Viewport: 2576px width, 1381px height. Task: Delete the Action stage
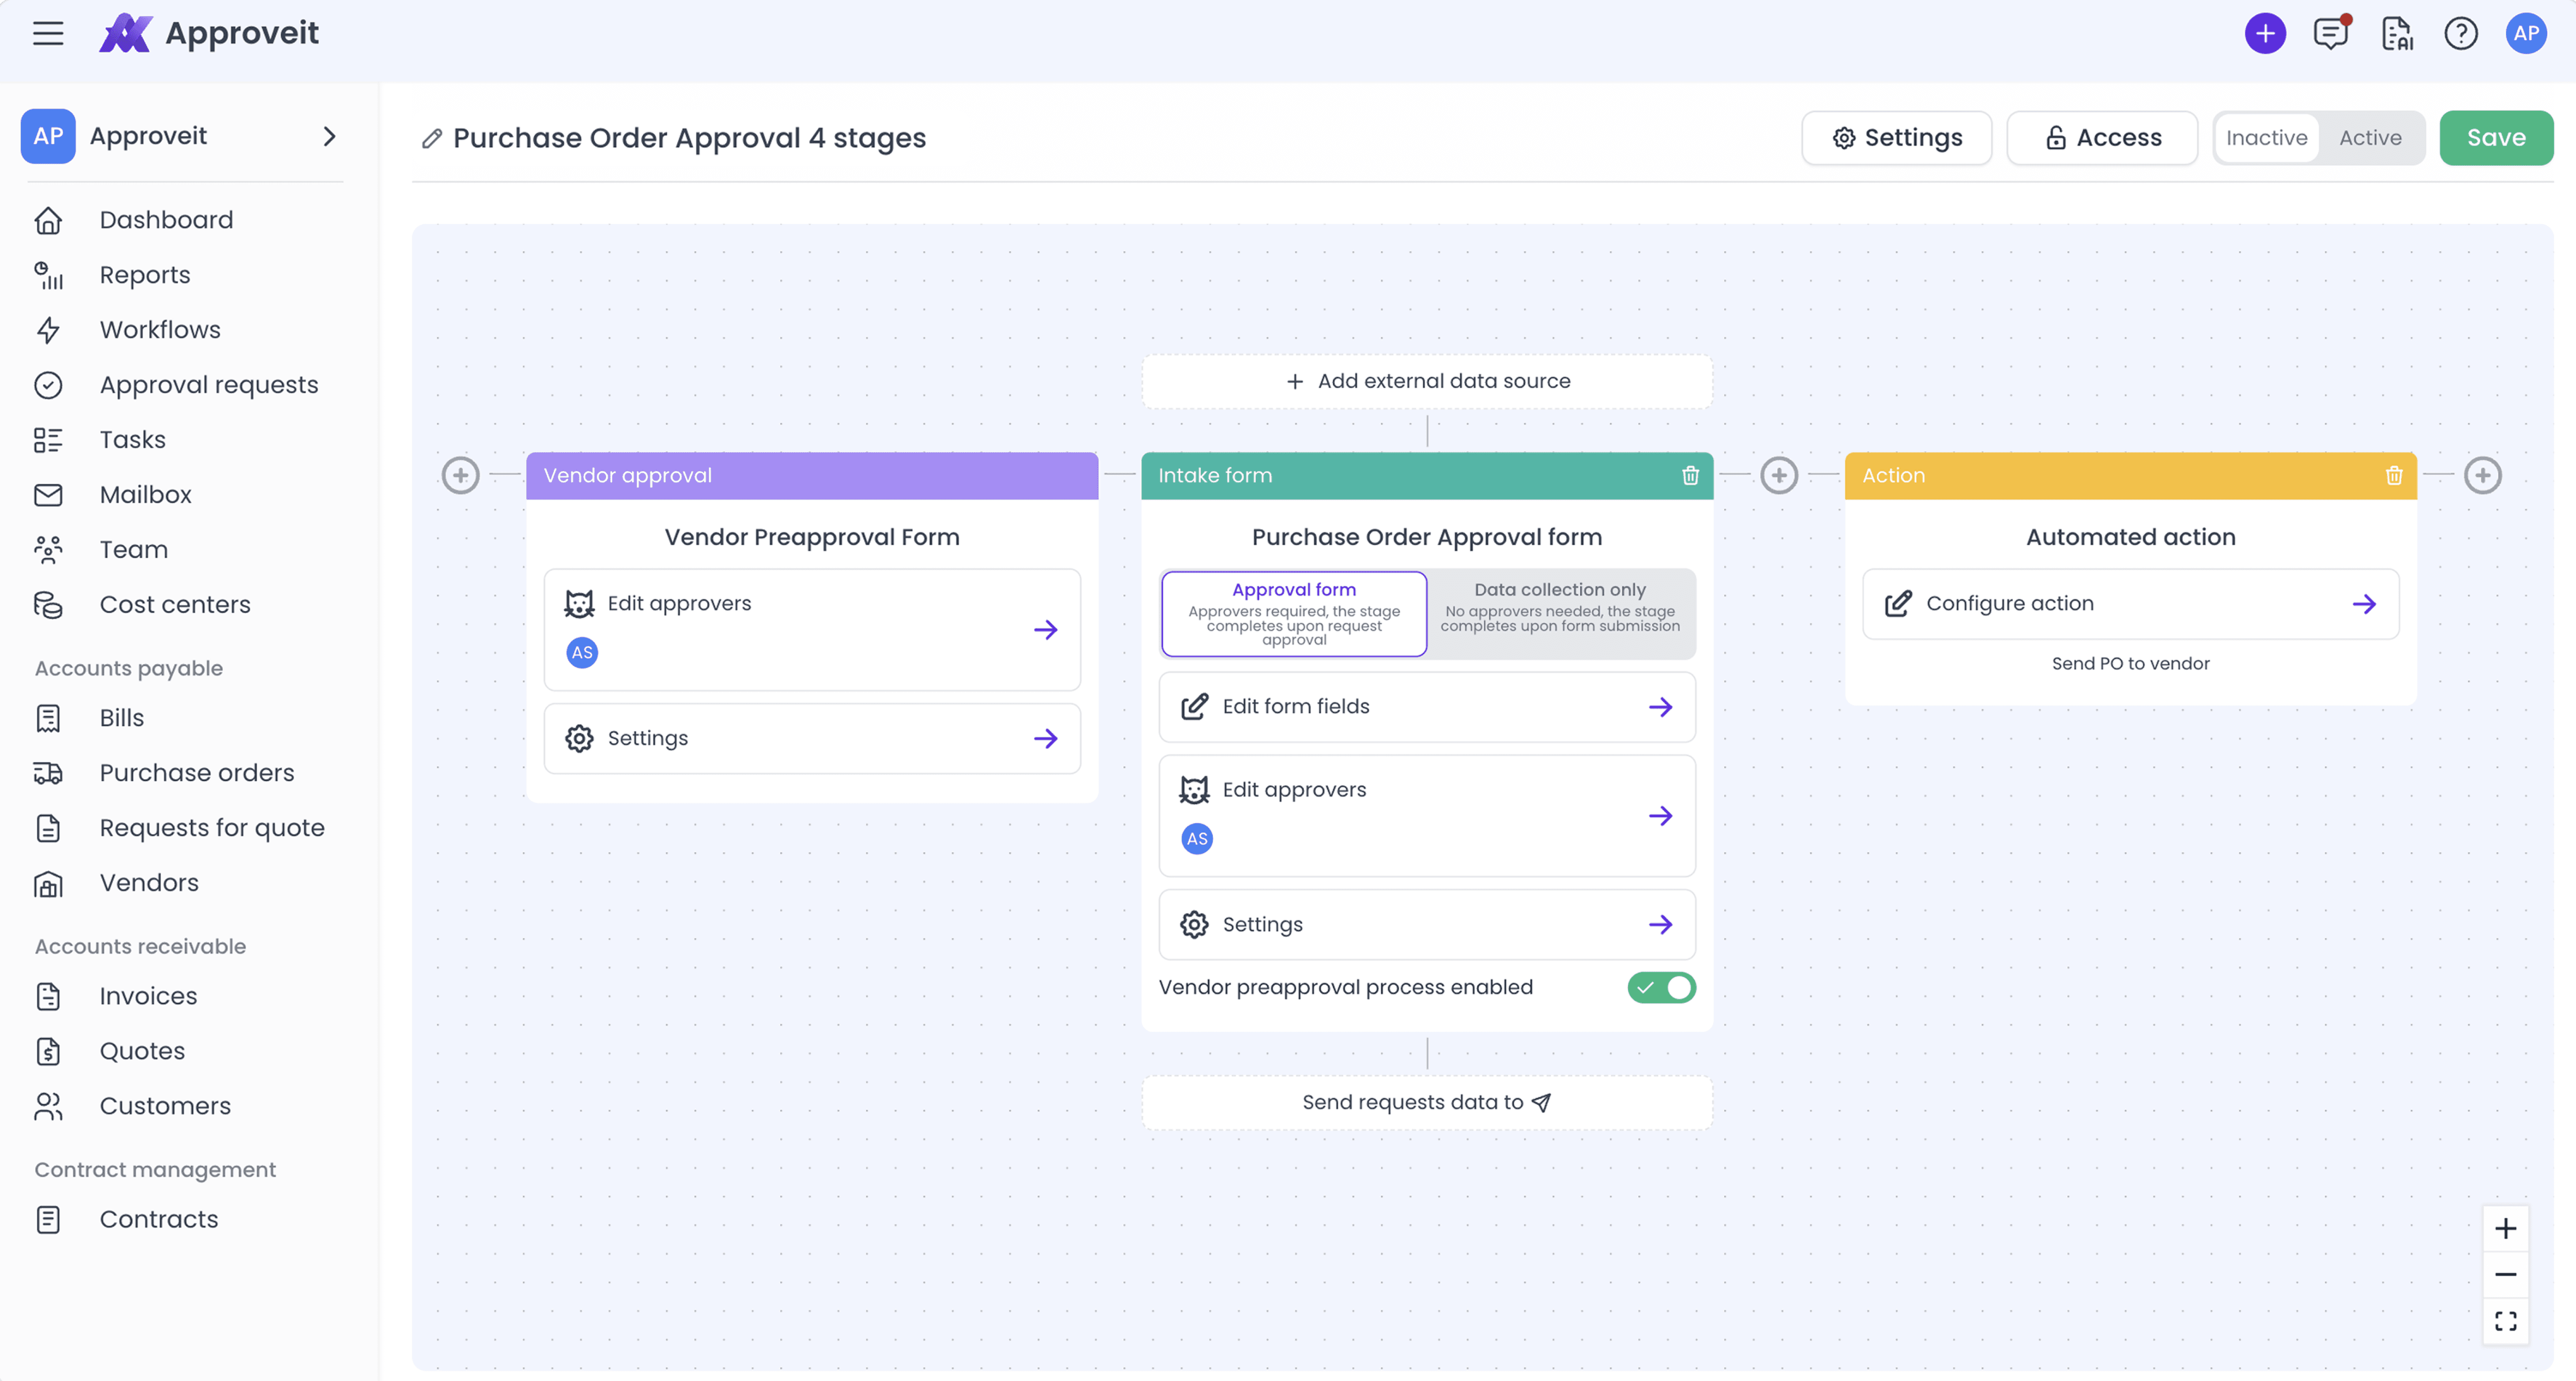click(2394, 475)
